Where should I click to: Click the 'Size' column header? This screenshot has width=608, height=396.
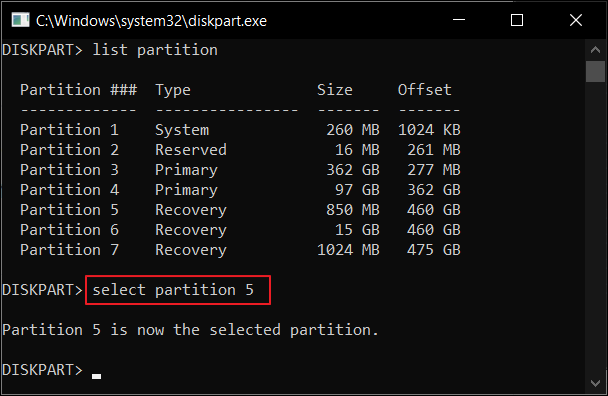[335, 90]
